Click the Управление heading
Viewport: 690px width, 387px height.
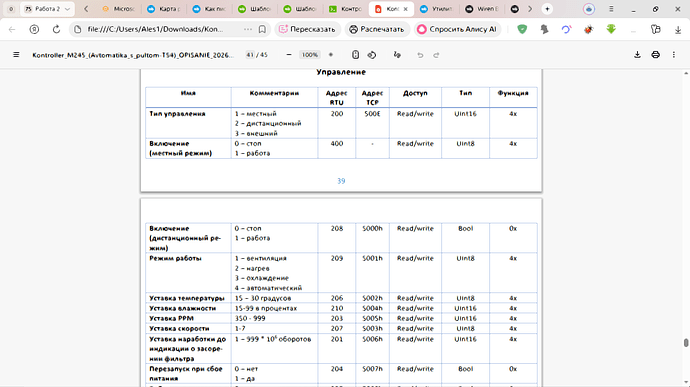[341, 72]
